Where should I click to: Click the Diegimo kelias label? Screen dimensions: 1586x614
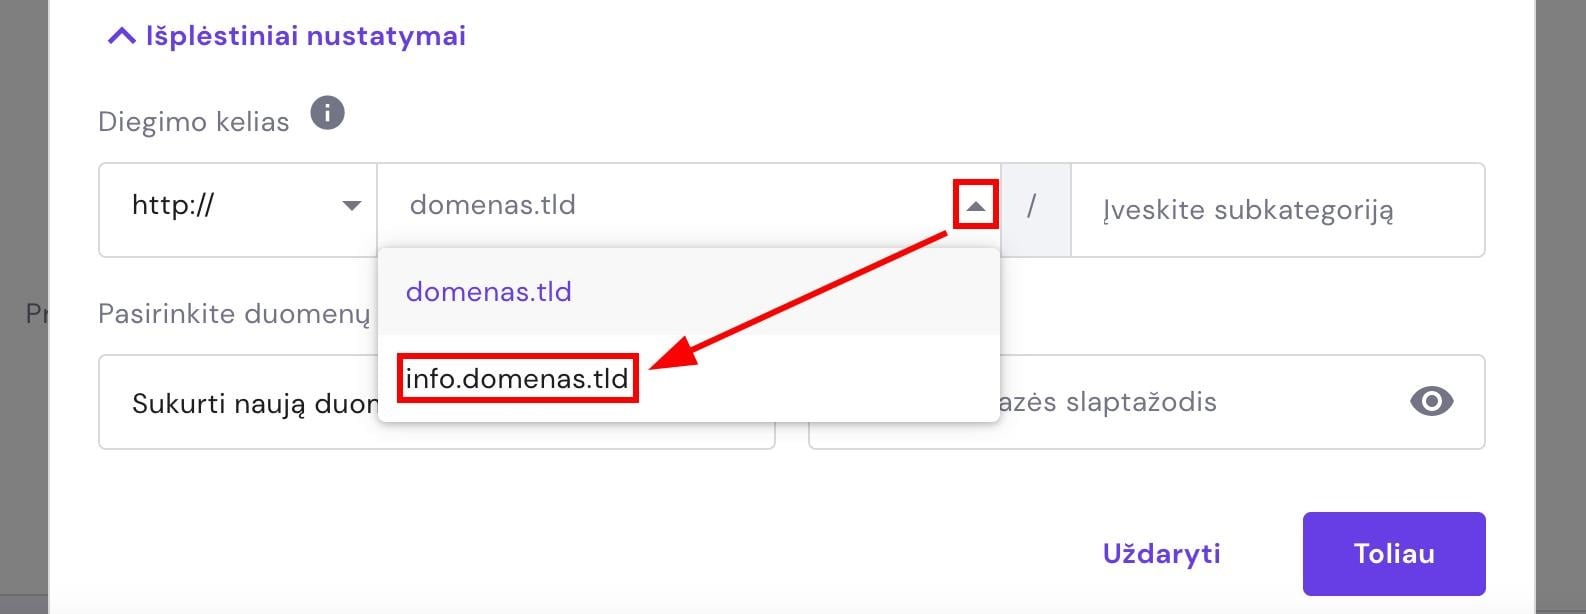pos(194,122)
